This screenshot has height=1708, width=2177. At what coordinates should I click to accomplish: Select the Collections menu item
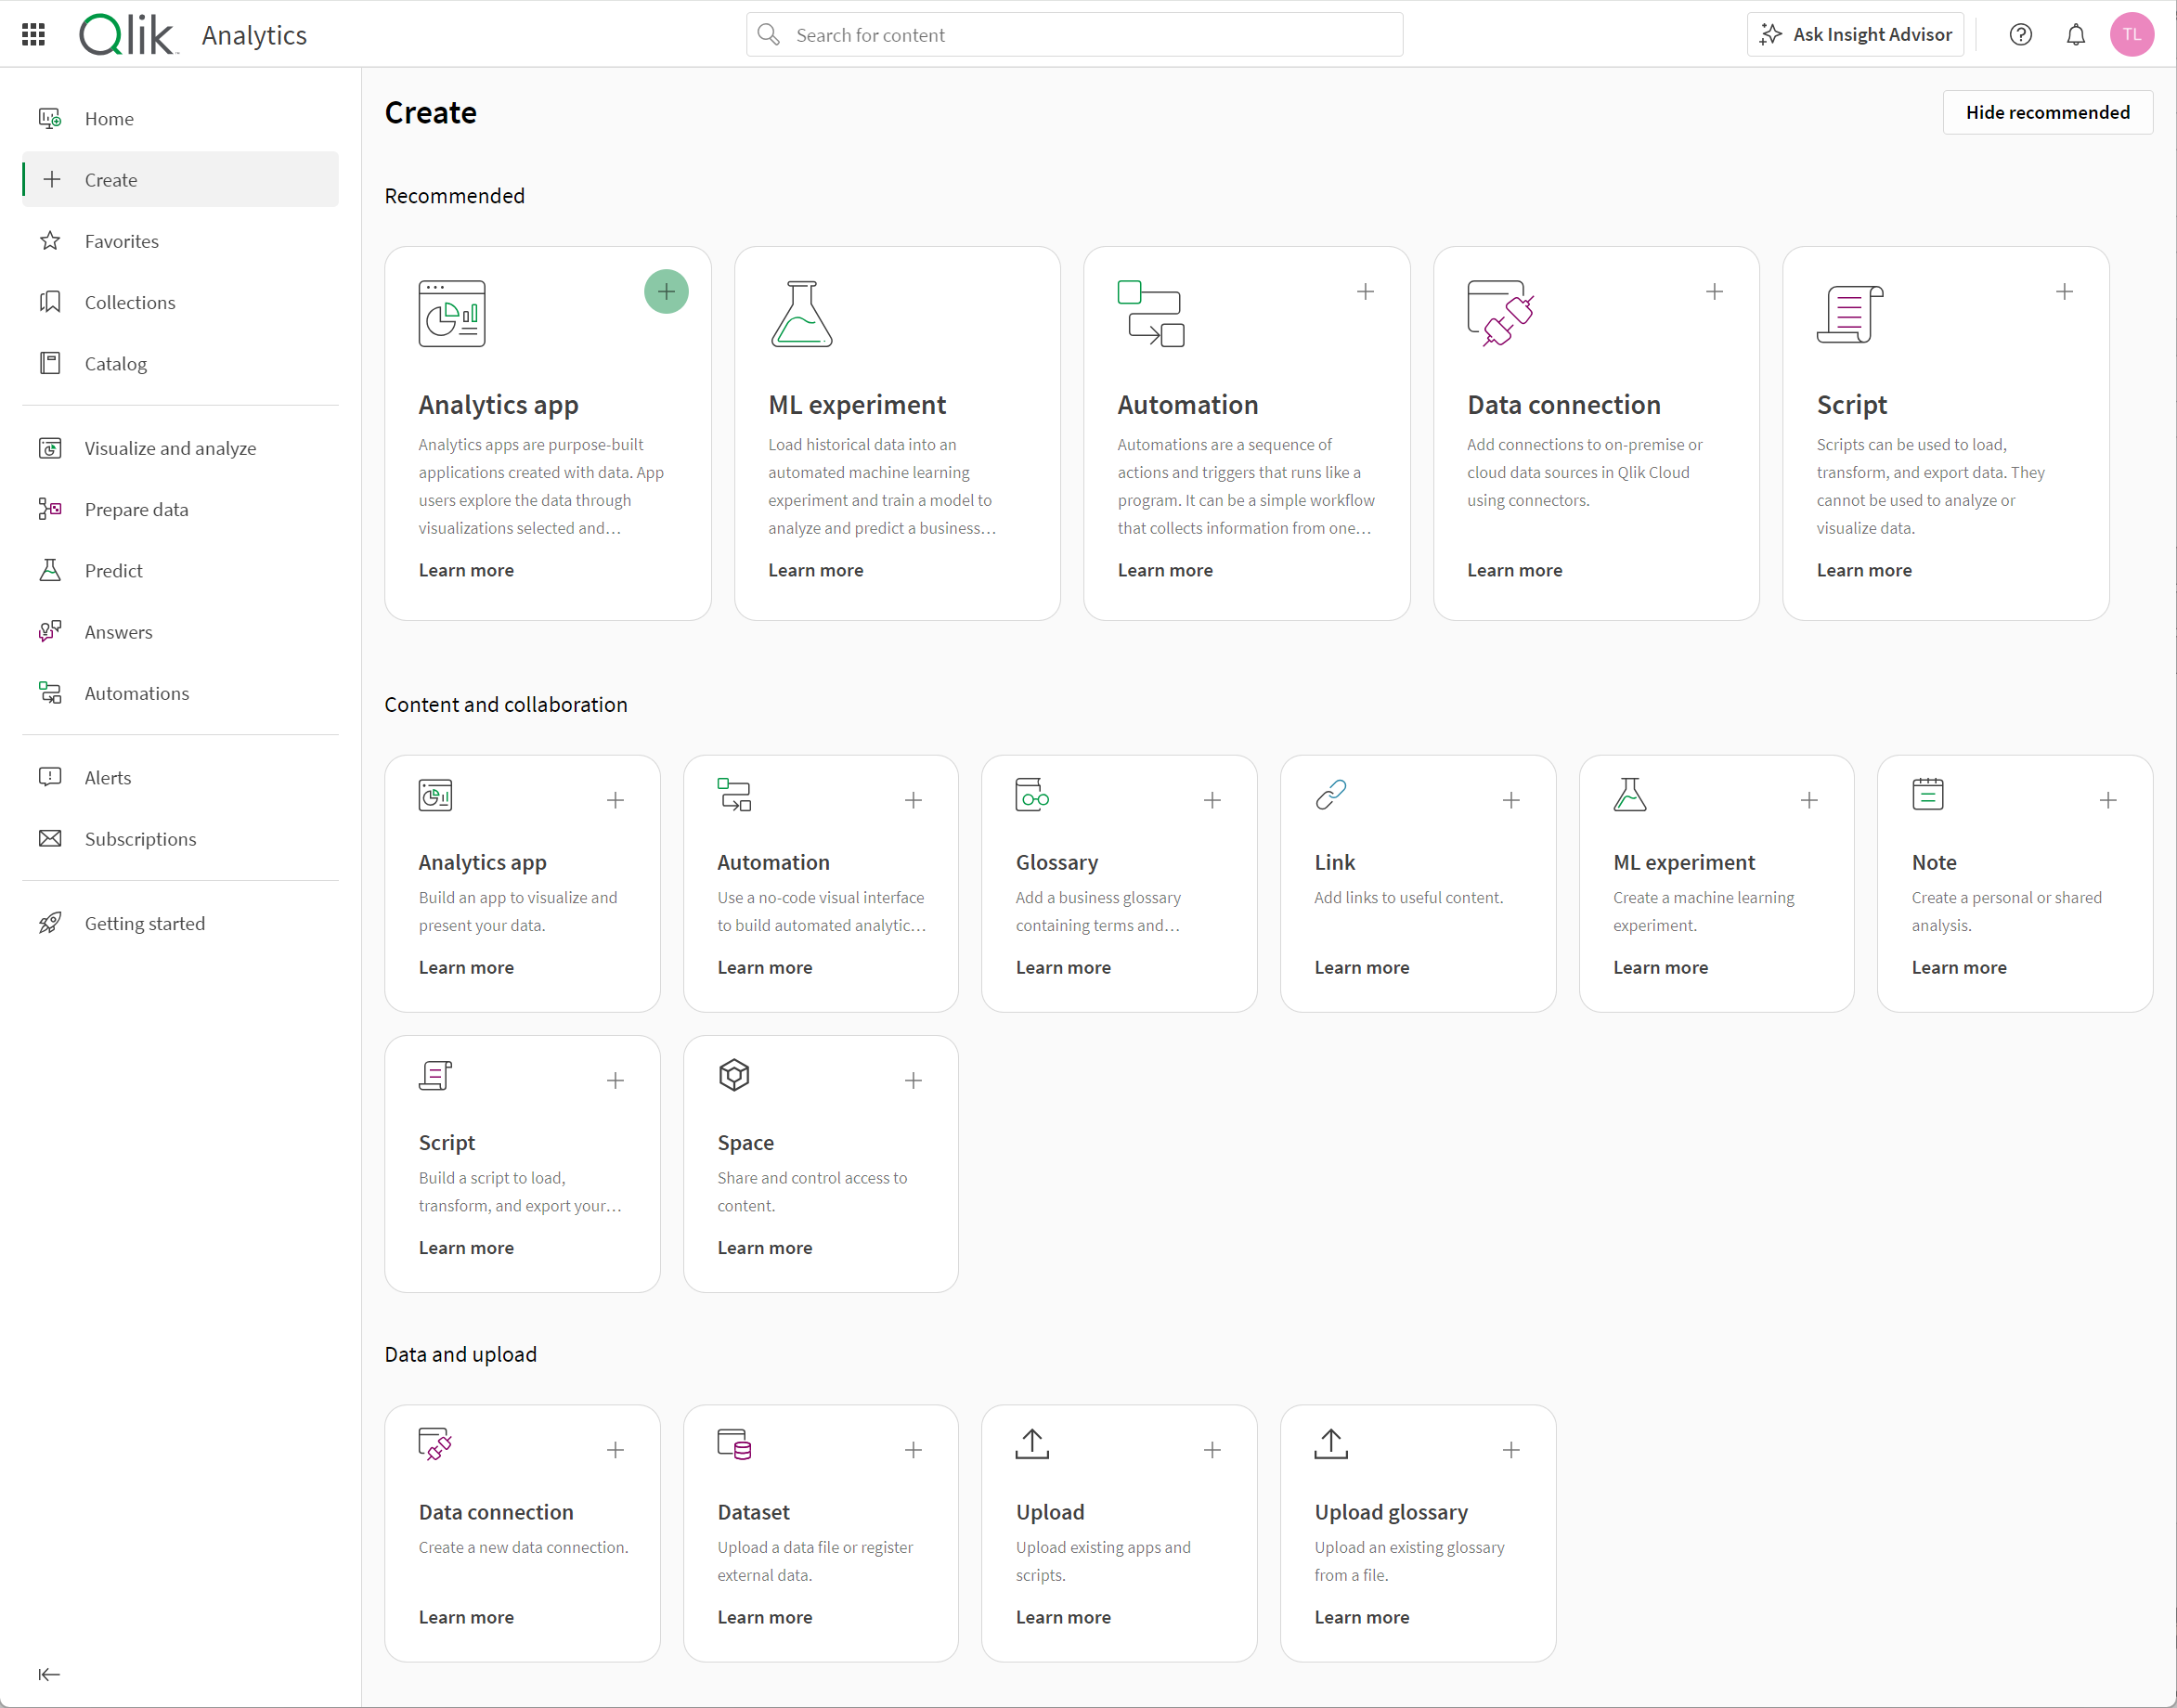(131, 302)
